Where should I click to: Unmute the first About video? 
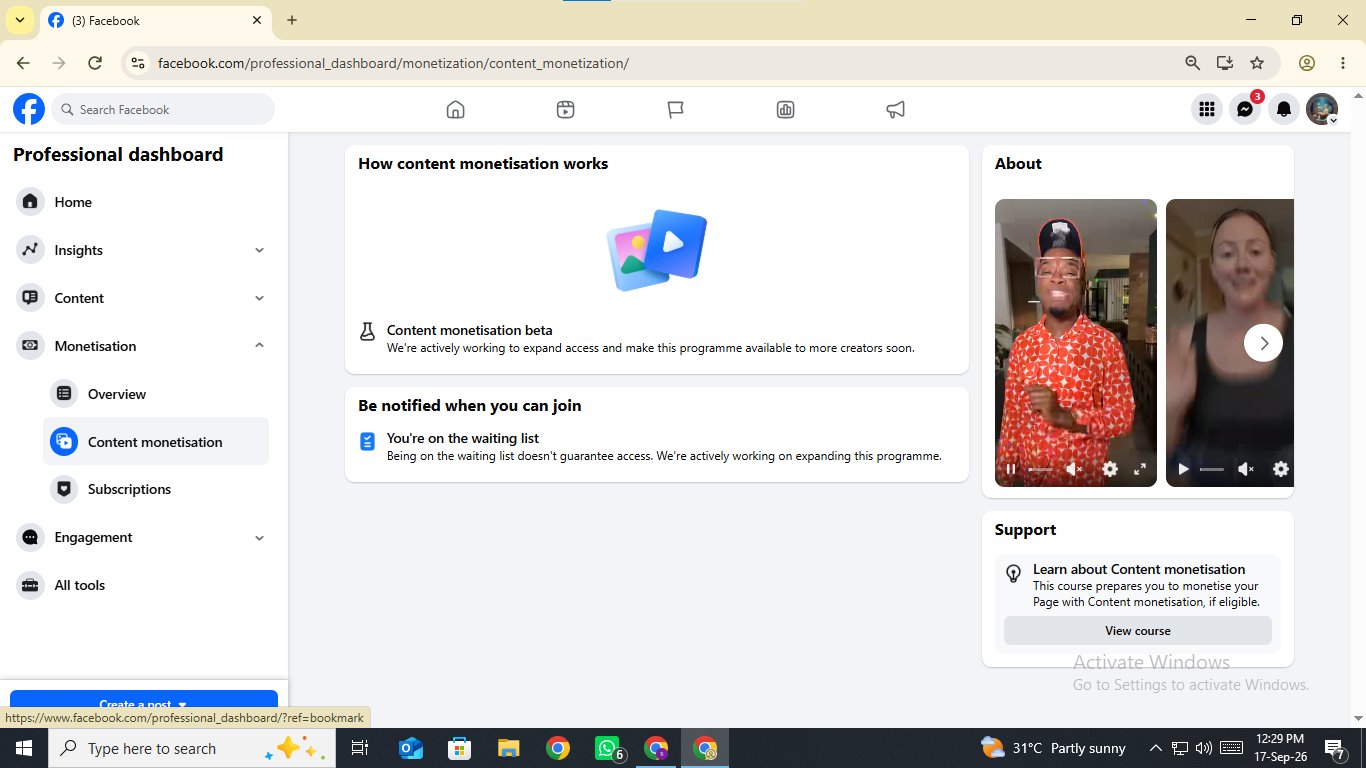coord(1074,469)
